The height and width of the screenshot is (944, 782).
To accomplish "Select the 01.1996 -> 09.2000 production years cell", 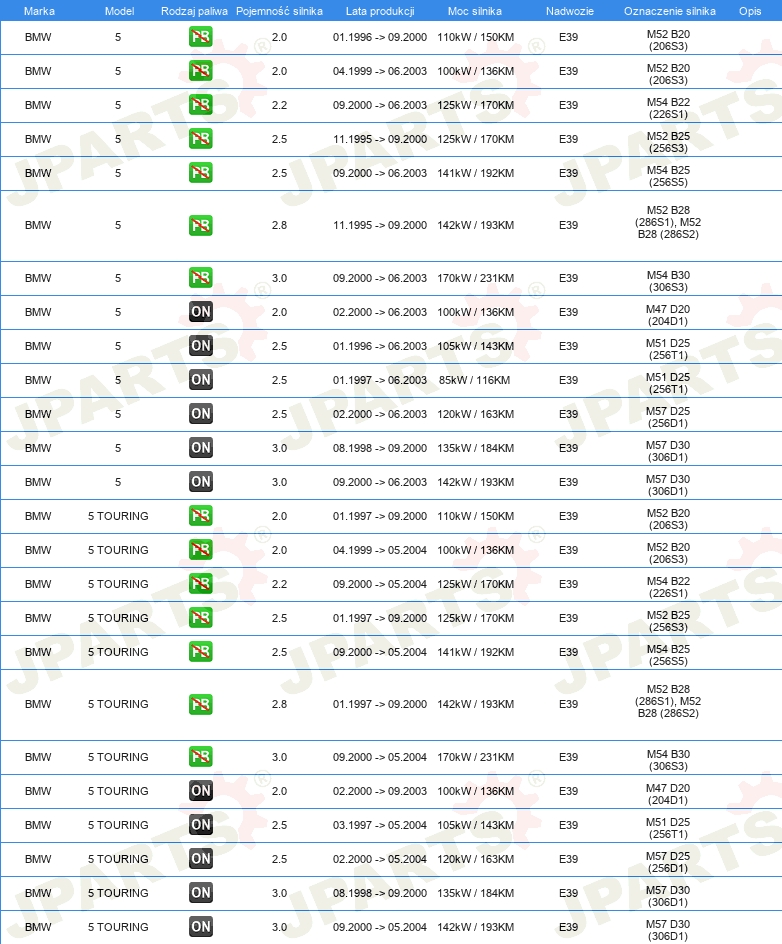I will click(x=380, y=37).
